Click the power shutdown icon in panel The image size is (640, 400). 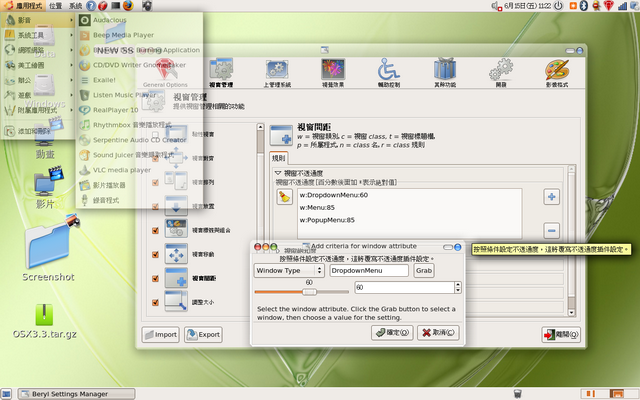[558, 6]
